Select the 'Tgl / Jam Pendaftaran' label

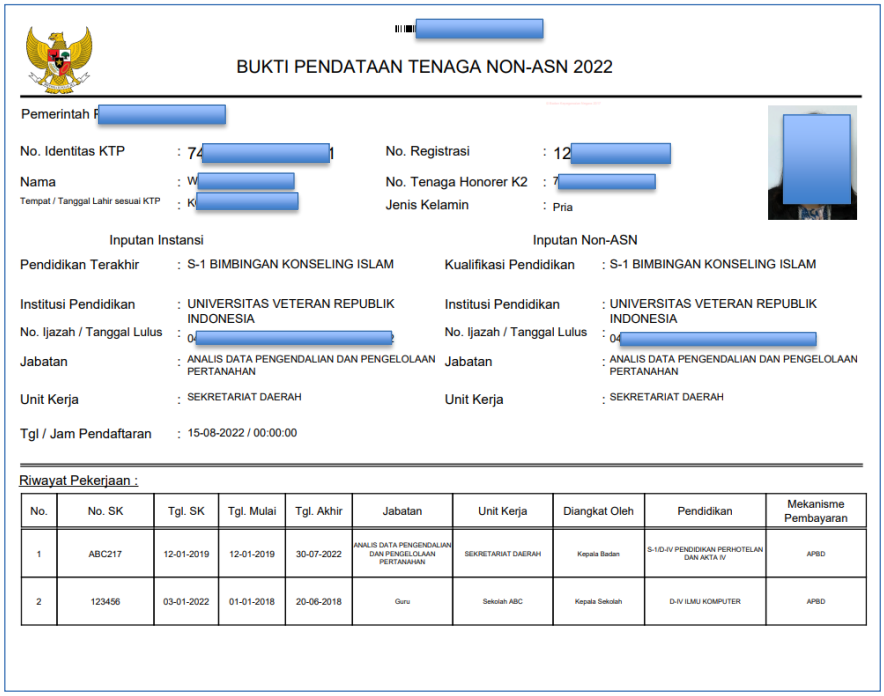(86, 433)
